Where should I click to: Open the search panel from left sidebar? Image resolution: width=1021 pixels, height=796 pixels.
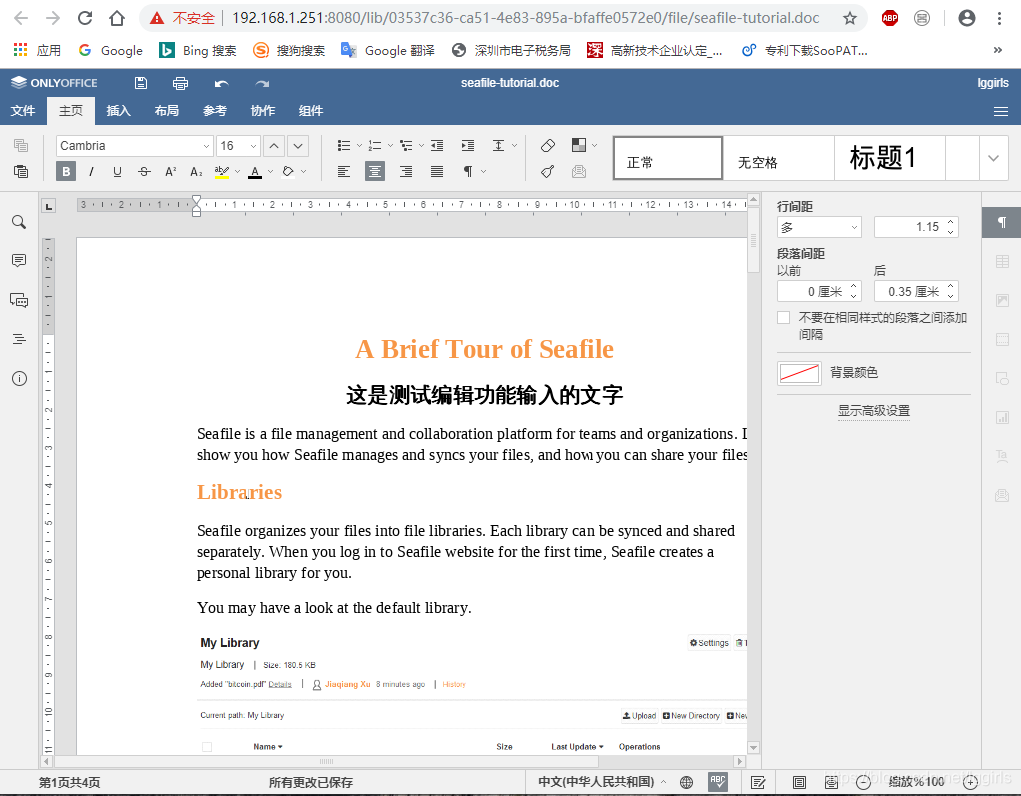click(20, 222)
